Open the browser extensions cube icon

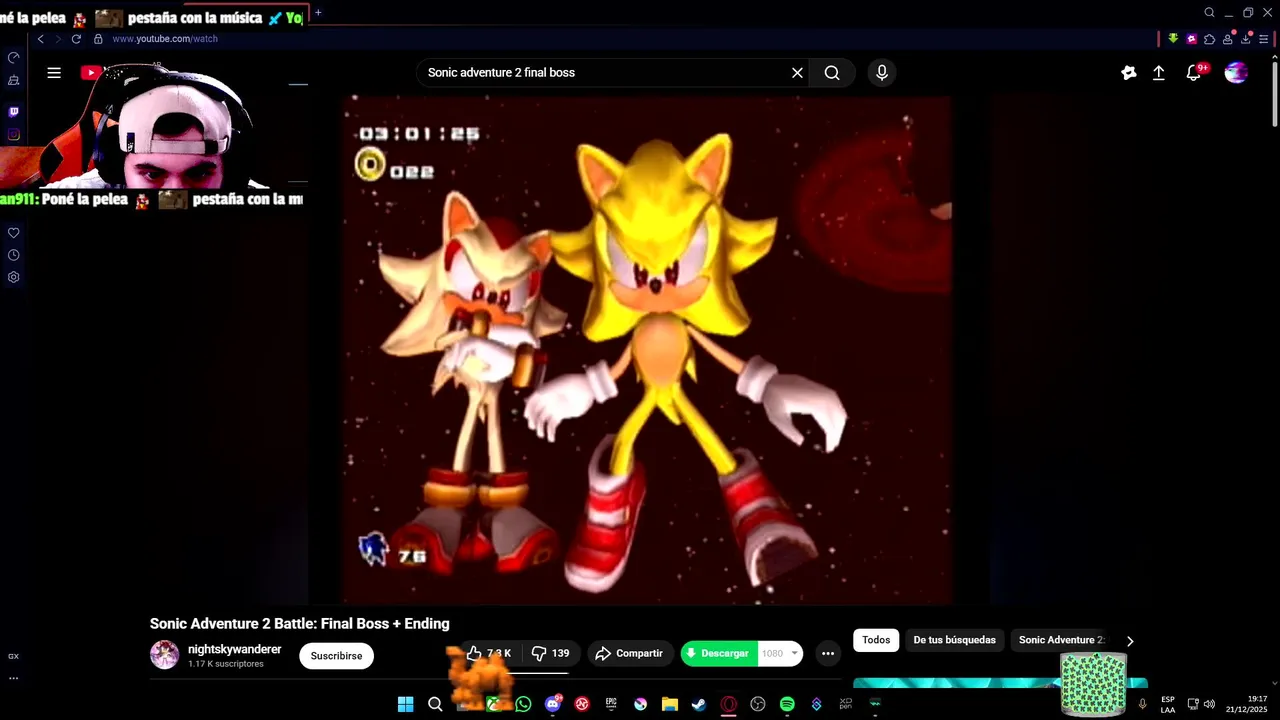point(1209,39)
